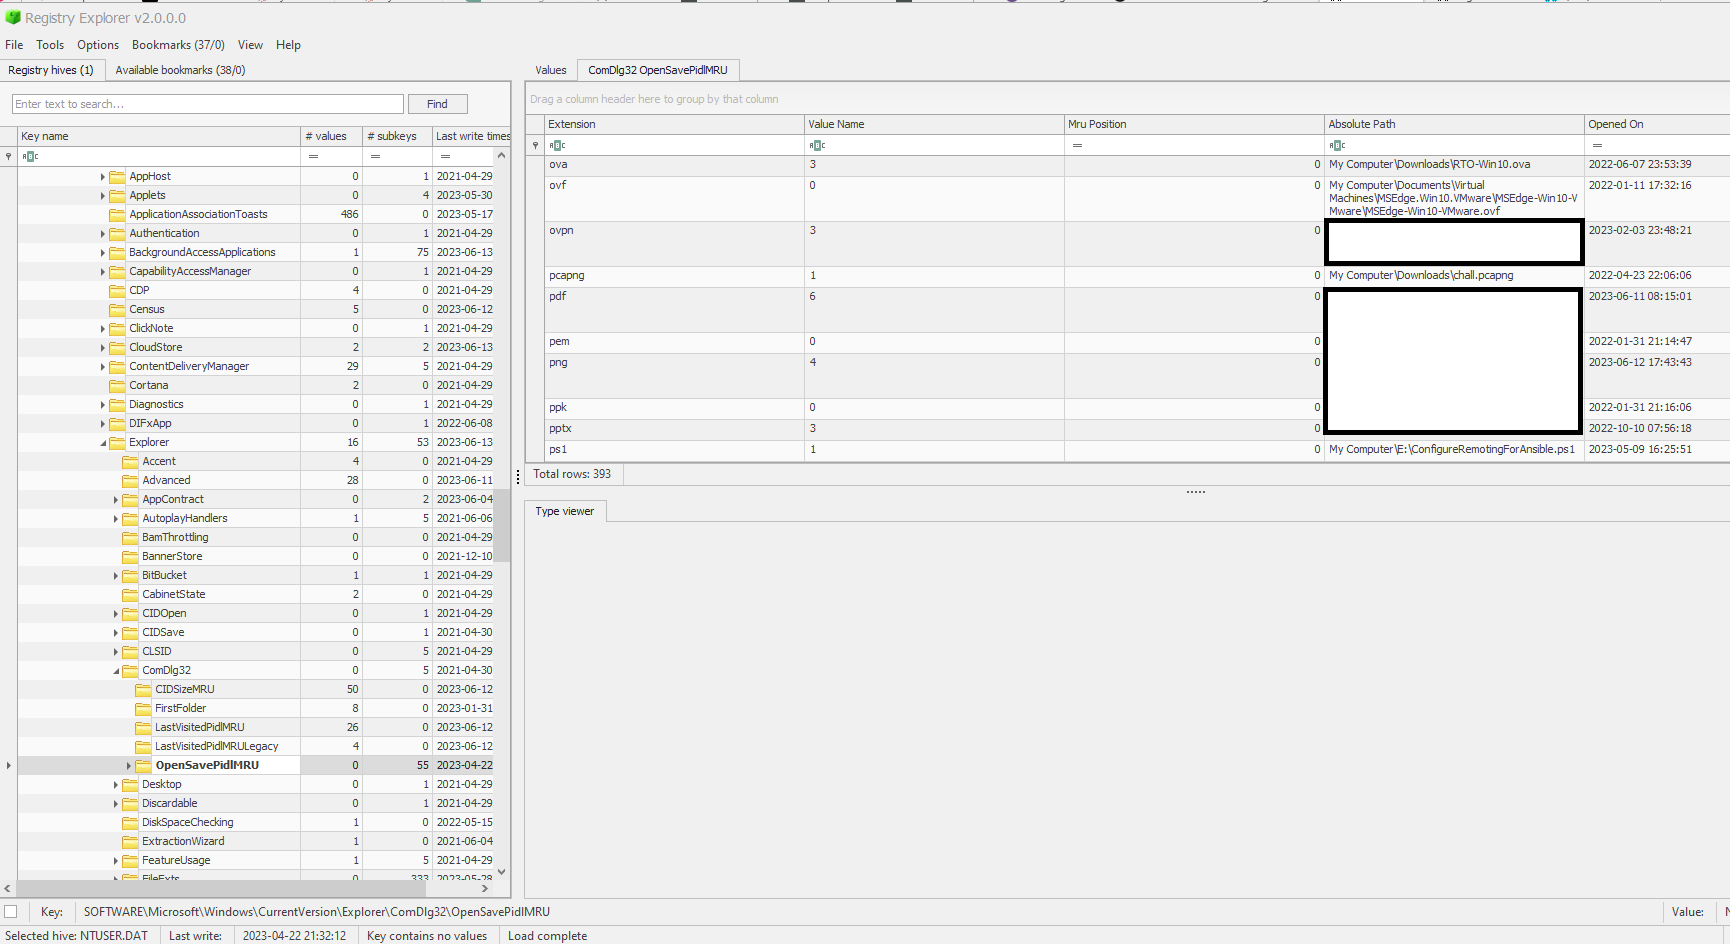Screen dimensions: 1730x944
Task: Expand the AppHost tree node
Action: pyautogui.click(x=102, y=176)
